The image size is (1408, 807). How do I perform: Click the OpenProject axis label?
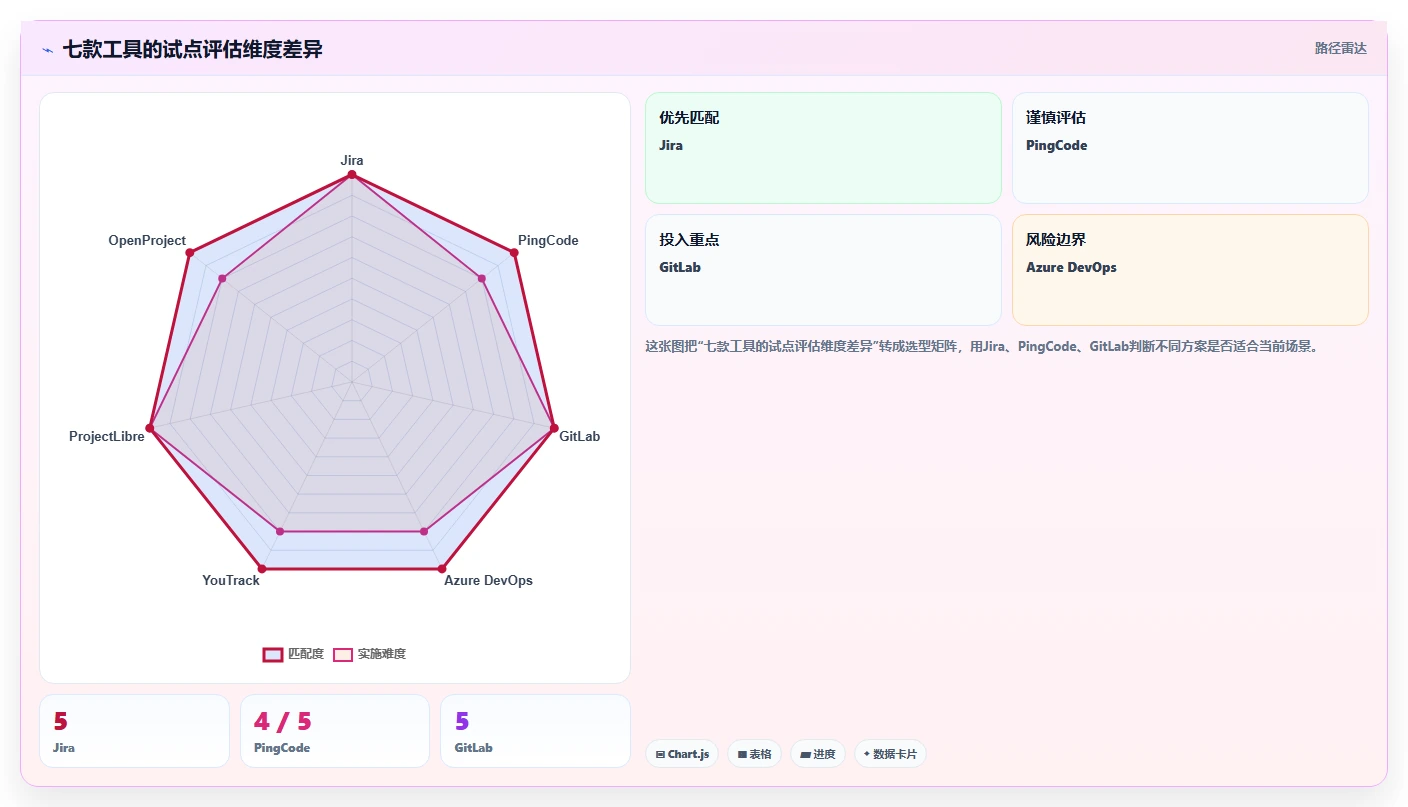[x=147, y=240]
